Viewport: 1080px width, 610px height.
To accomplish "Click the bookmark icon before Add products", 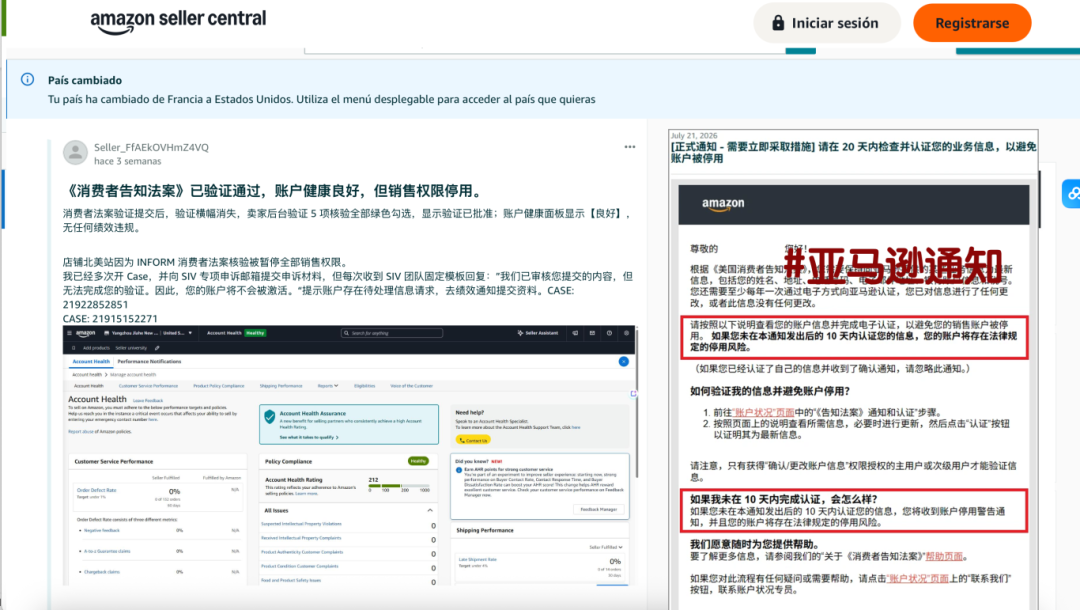I will coord(74,348).
